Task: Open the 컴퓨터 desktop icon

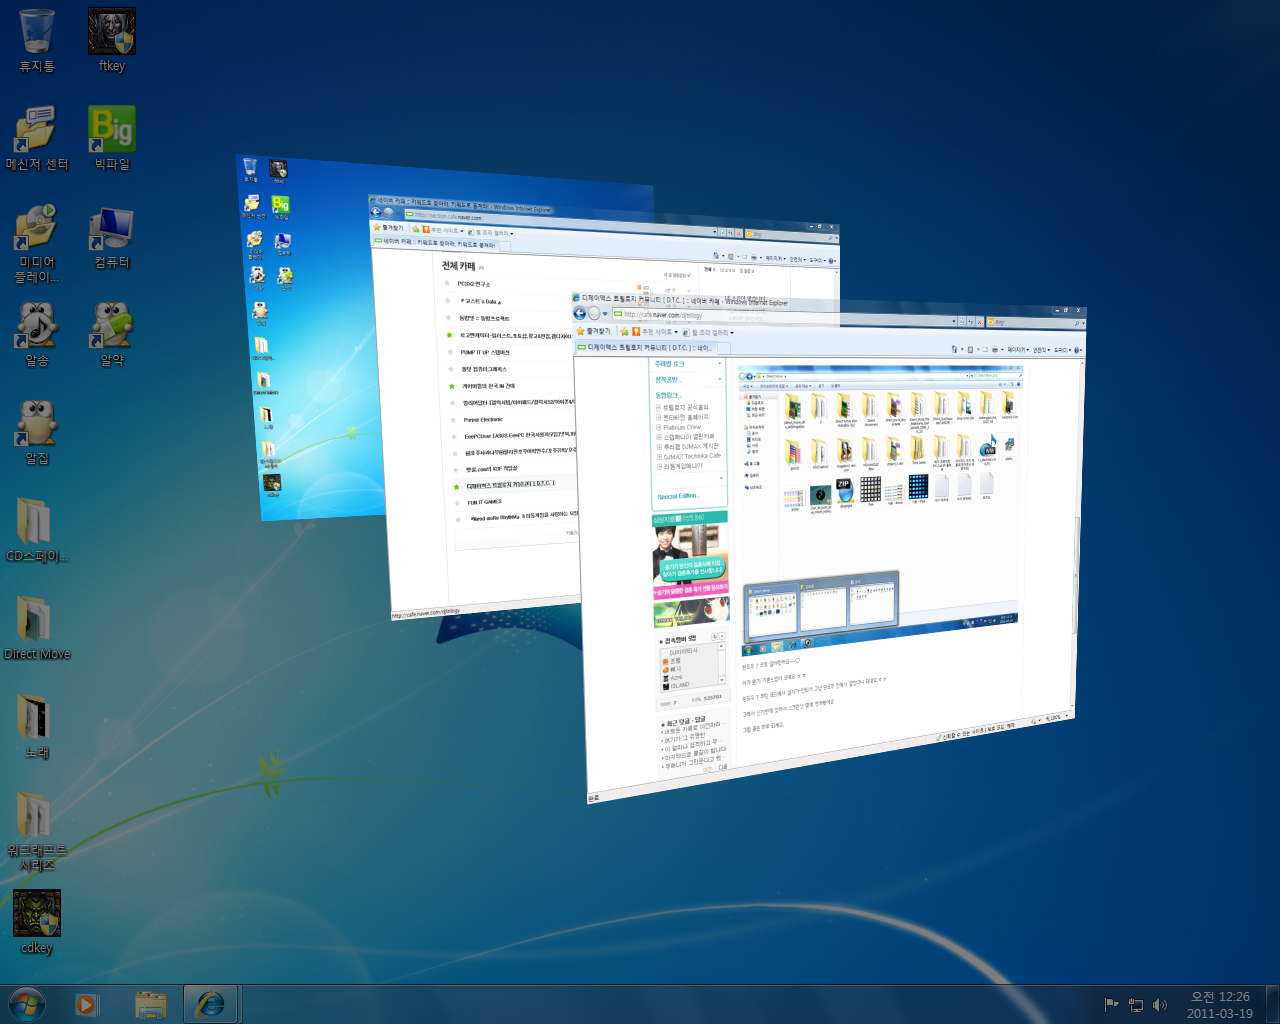Action: coord(112,238)
